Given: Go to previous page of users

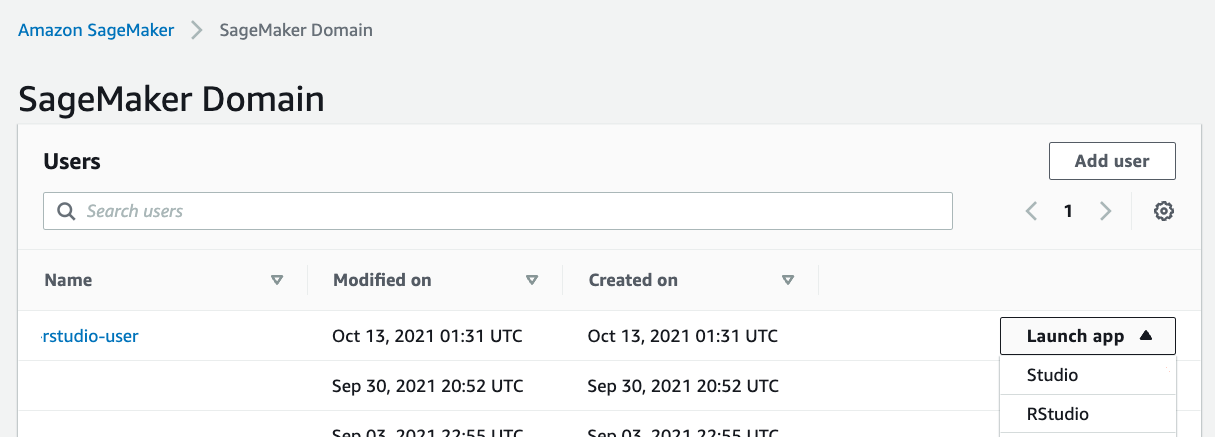Looking at the screenshot, I should pos(1032,211).
